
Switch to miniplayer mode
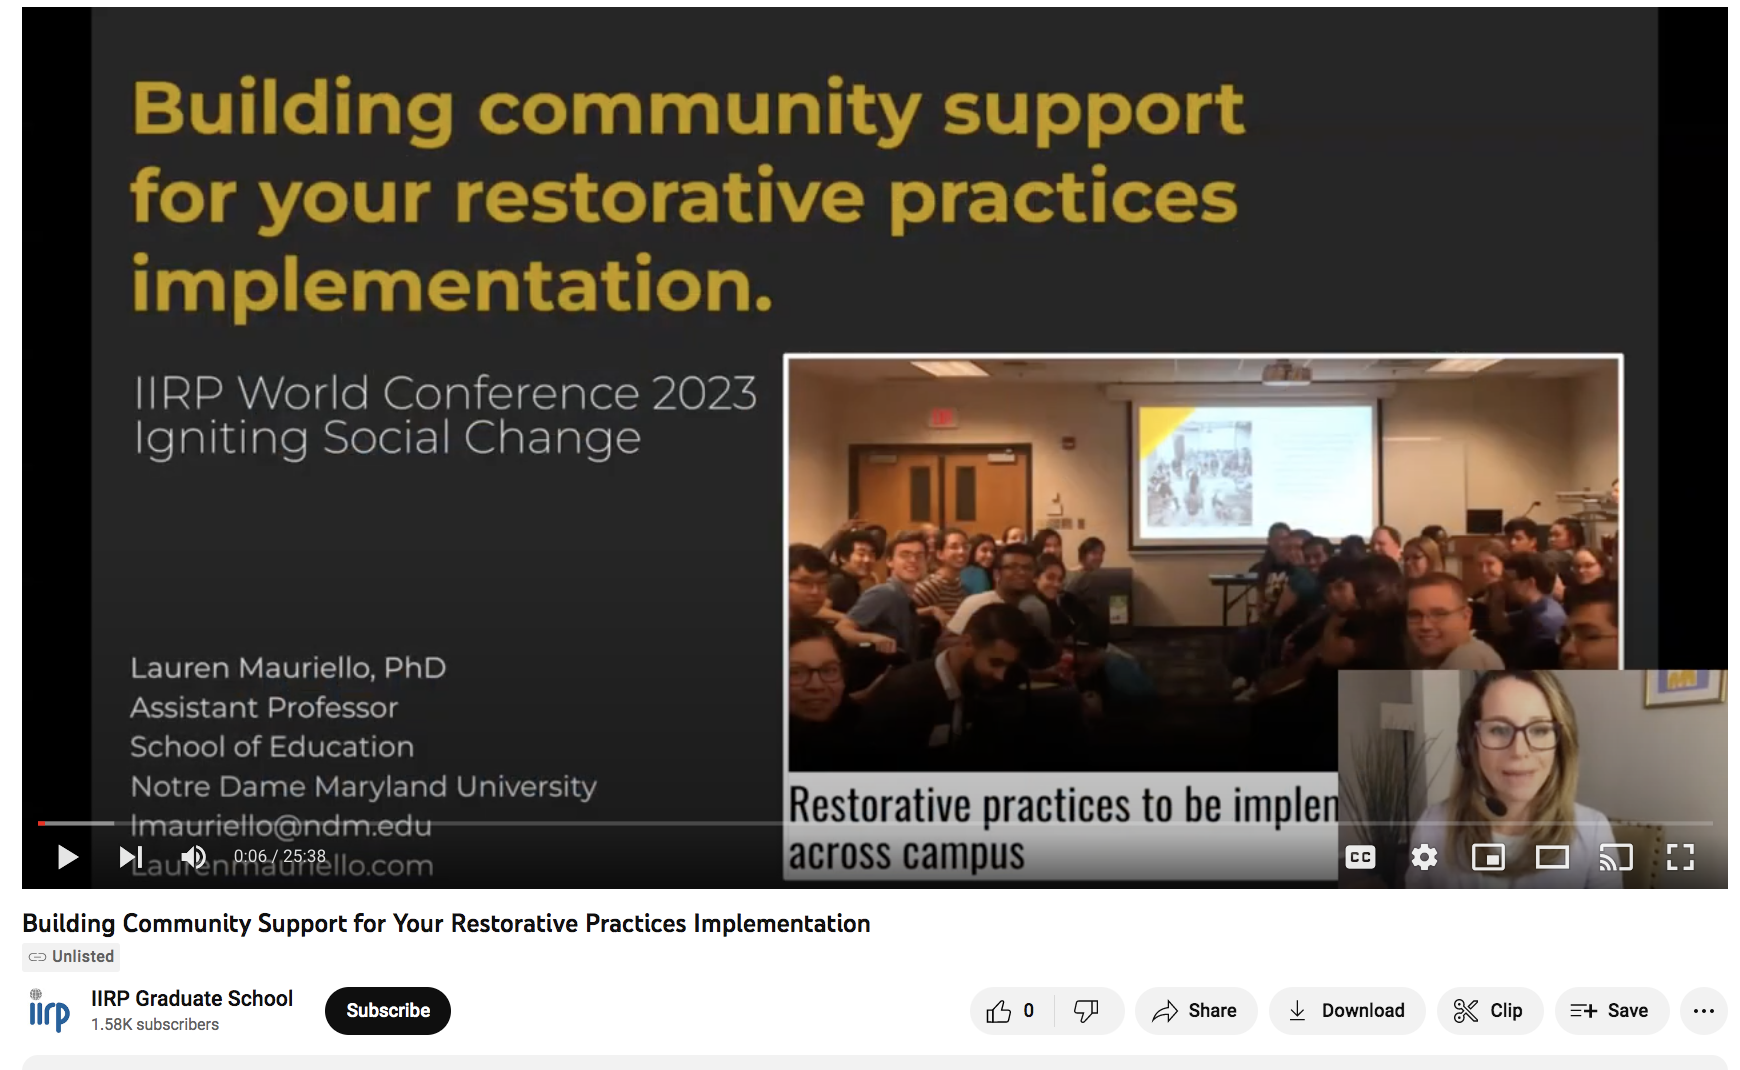tap(1488, 857)
